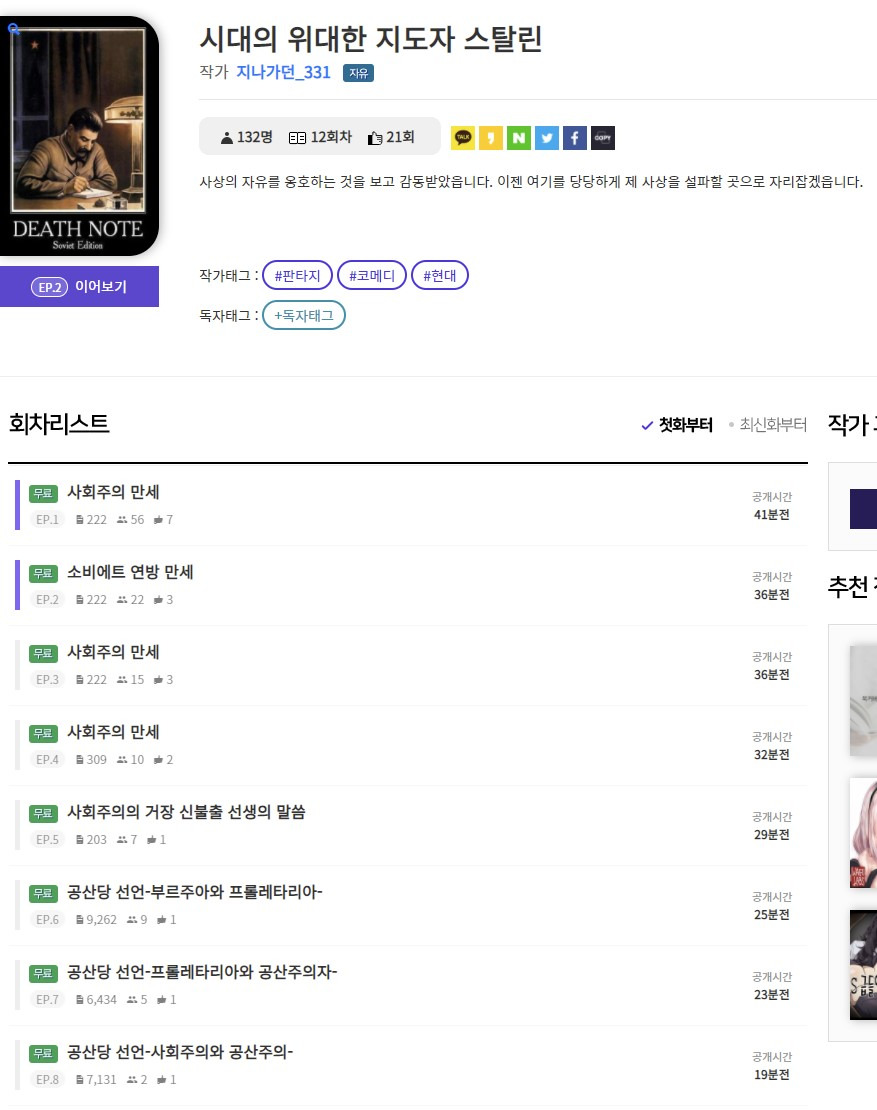Click the novel title 시대의 위대한 지도자 스탈린
Screen dimensions: 877x1110
pyautogui.click(x=371, y=39)
